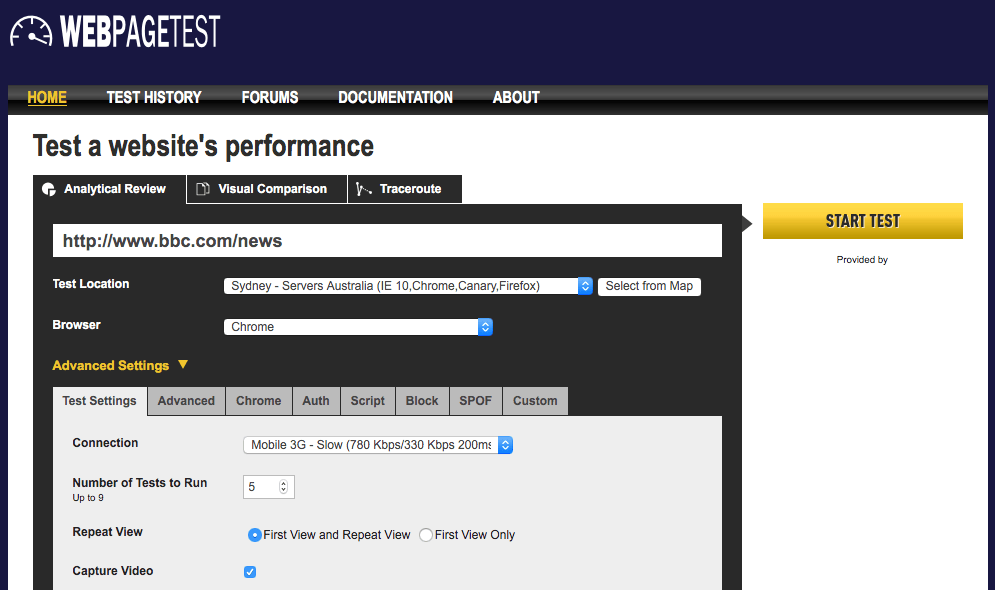Open the Test History page
This screenshot has height=590, width=995.
(154, 98)
